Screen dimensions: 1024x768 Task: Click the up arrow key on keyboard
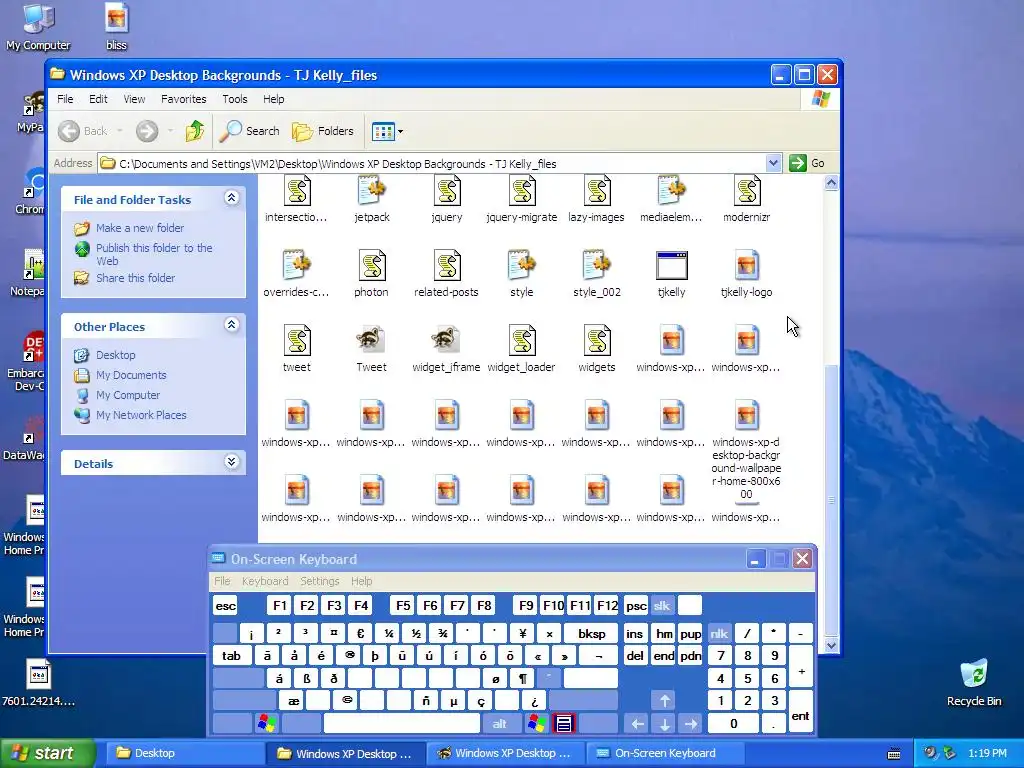coord(664,701)
